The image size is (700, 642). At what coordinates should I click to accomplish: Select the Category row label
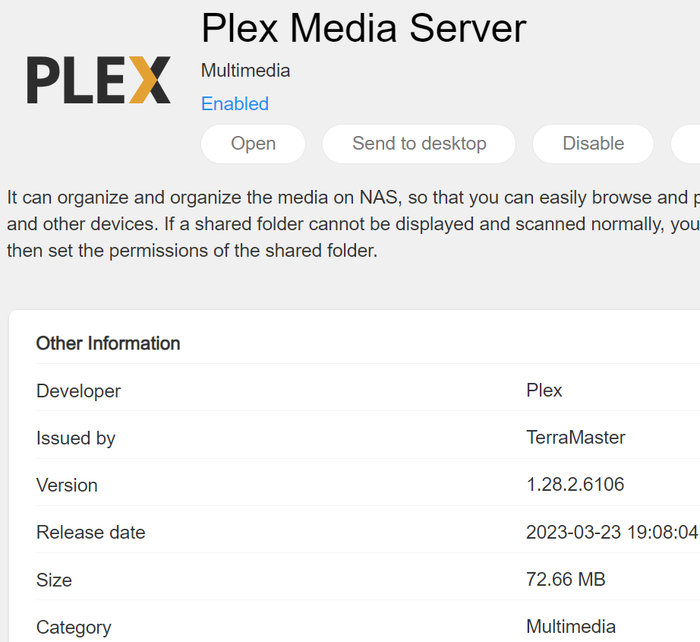coord(74,628)
